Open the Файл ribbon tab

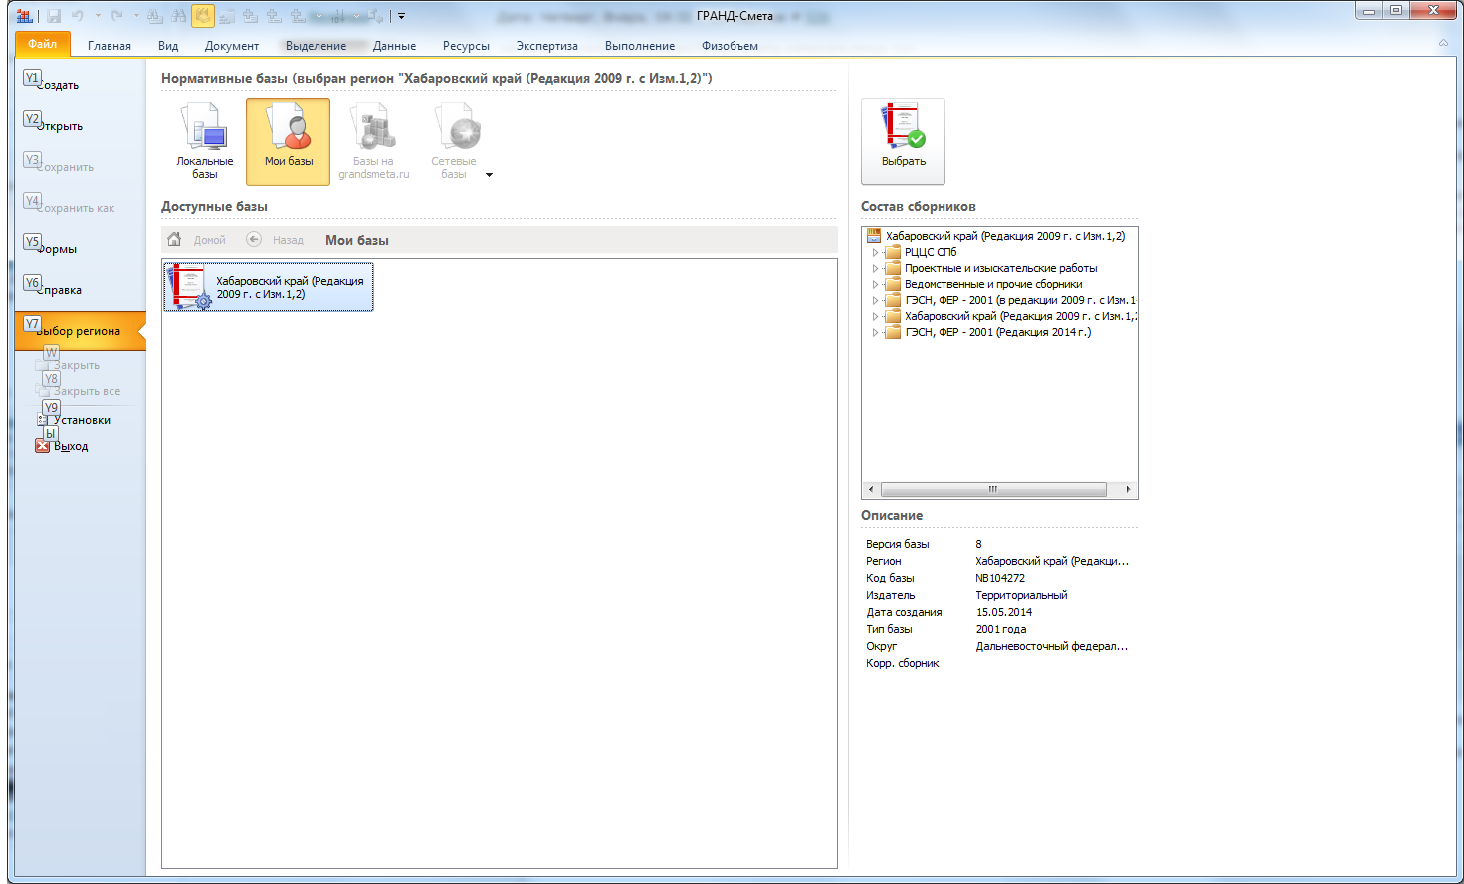[43, 44]
